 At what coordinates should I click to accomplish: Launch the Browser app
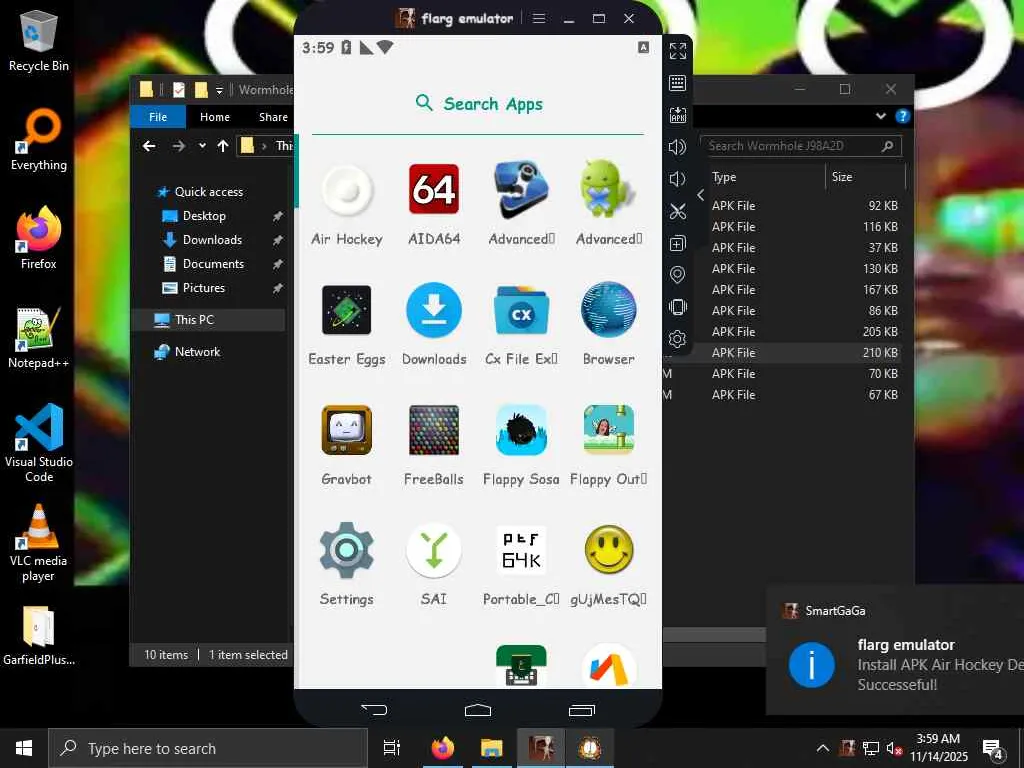(608, 325)
